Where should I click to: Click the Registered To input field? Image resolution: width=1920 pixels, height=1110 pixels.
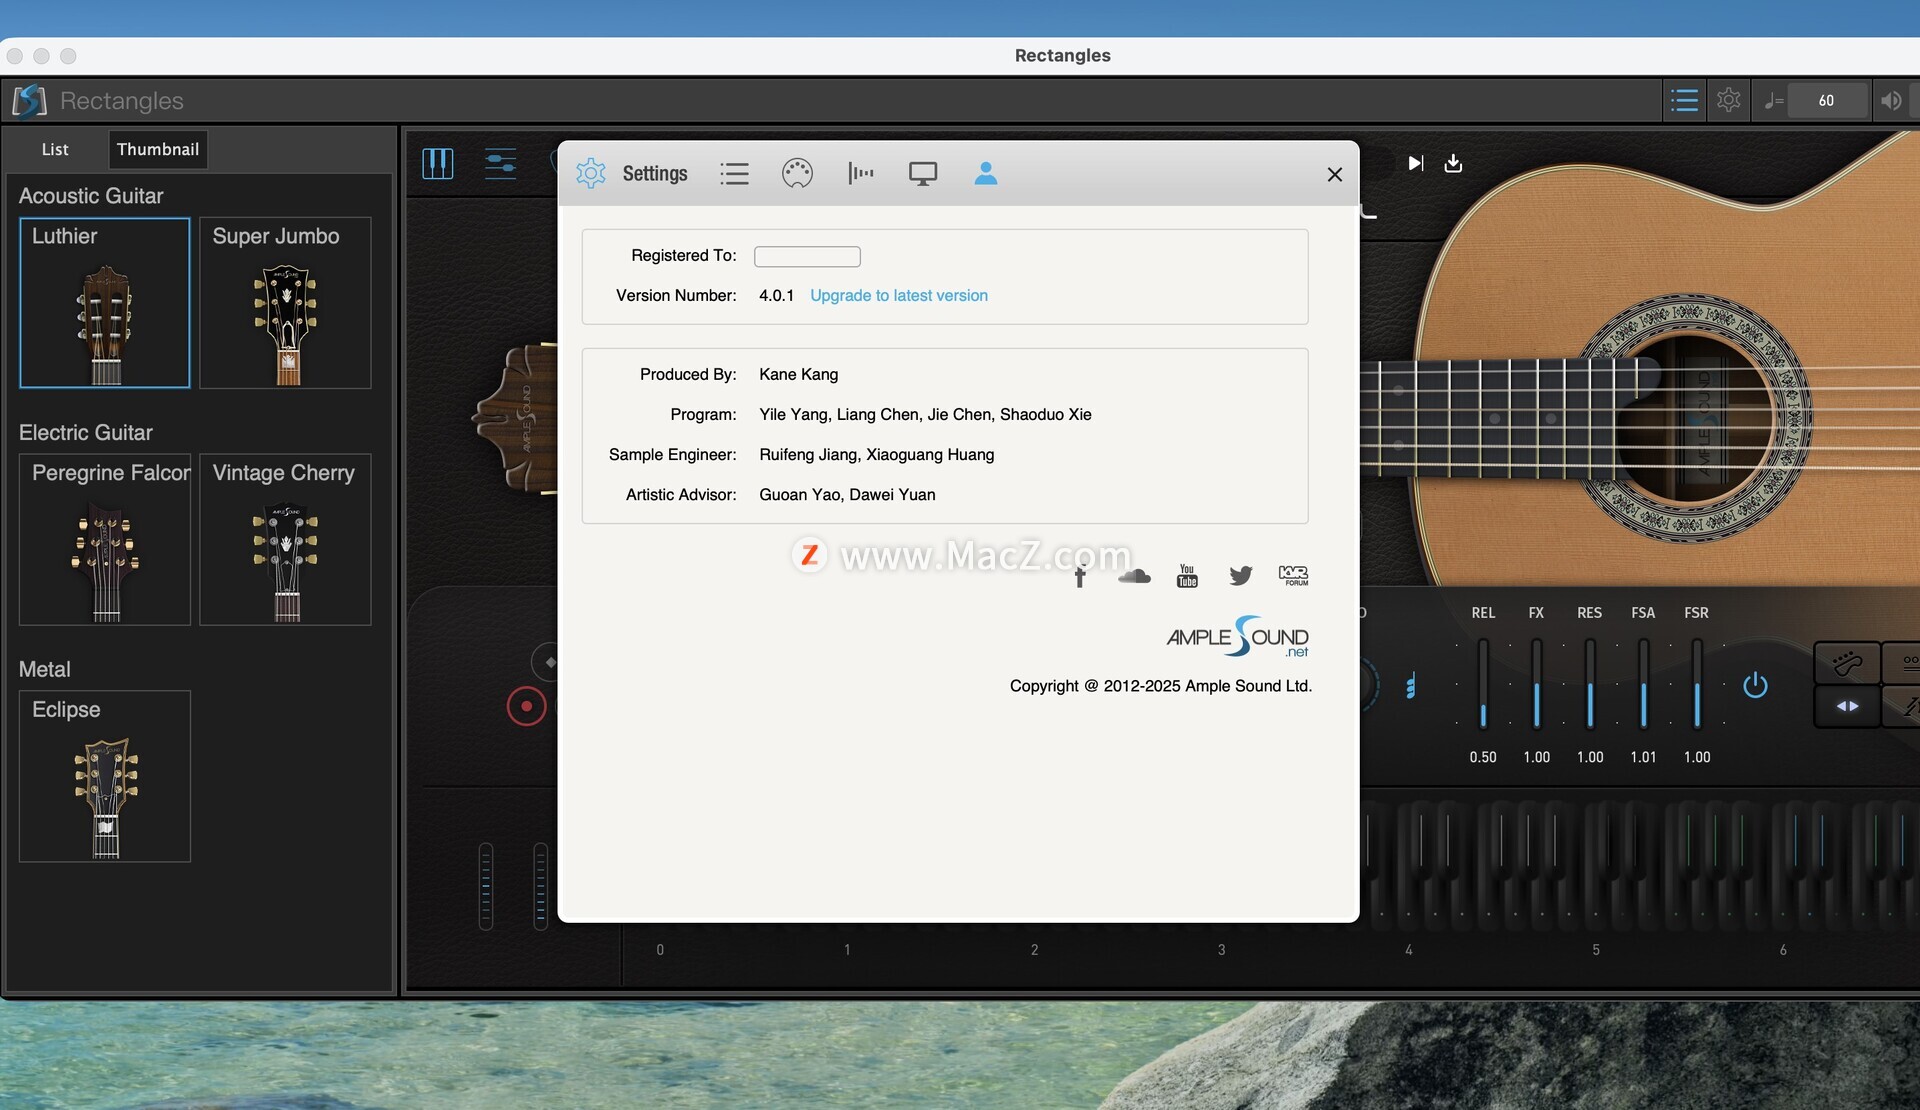(x=807, y=256)
